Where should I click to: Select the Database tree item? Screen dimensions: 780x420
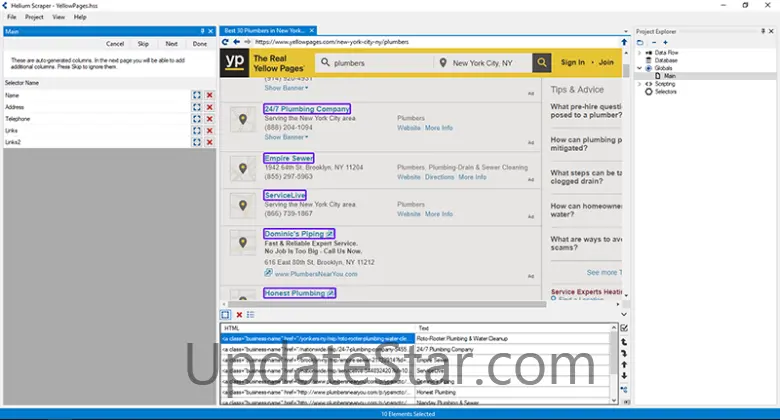coord(666,60)
